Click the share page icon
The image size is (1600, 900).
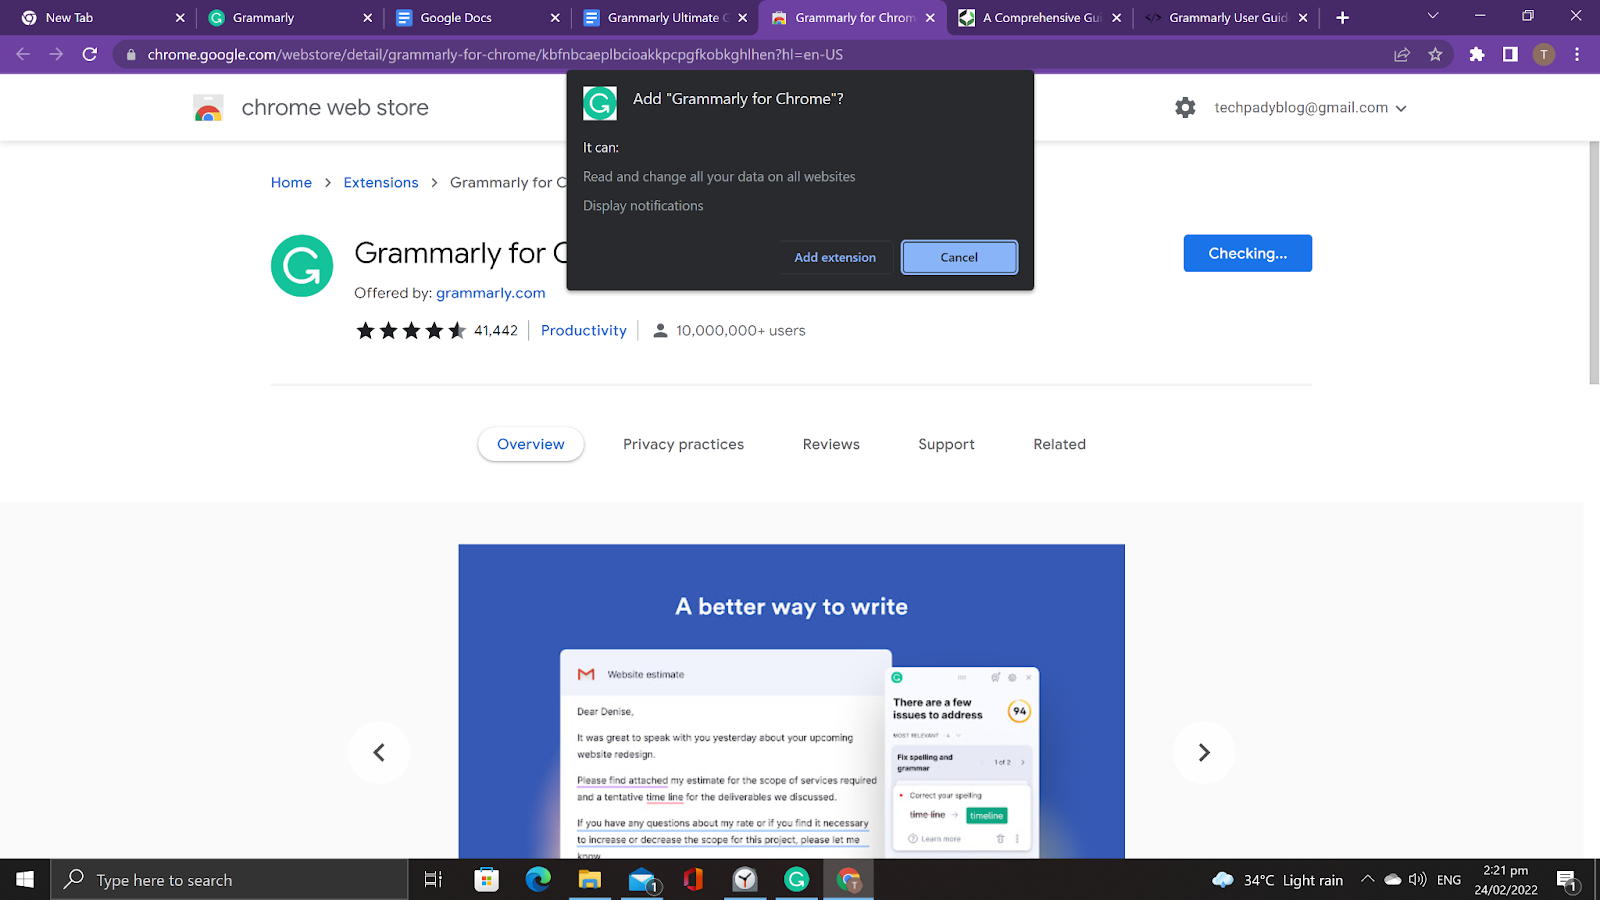click(x=1402, y=55)
